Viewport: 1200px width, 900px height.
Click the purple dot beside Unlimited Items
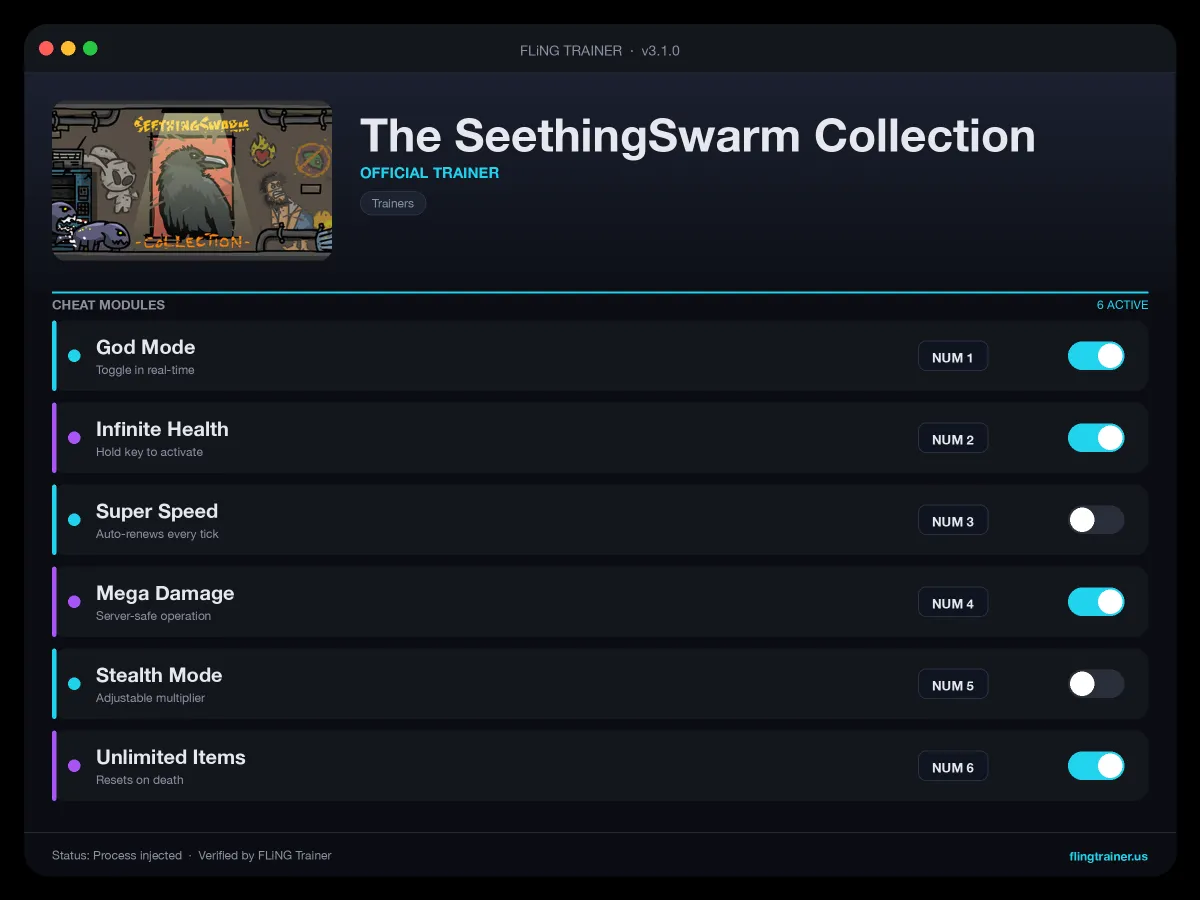tap(74, 766)
